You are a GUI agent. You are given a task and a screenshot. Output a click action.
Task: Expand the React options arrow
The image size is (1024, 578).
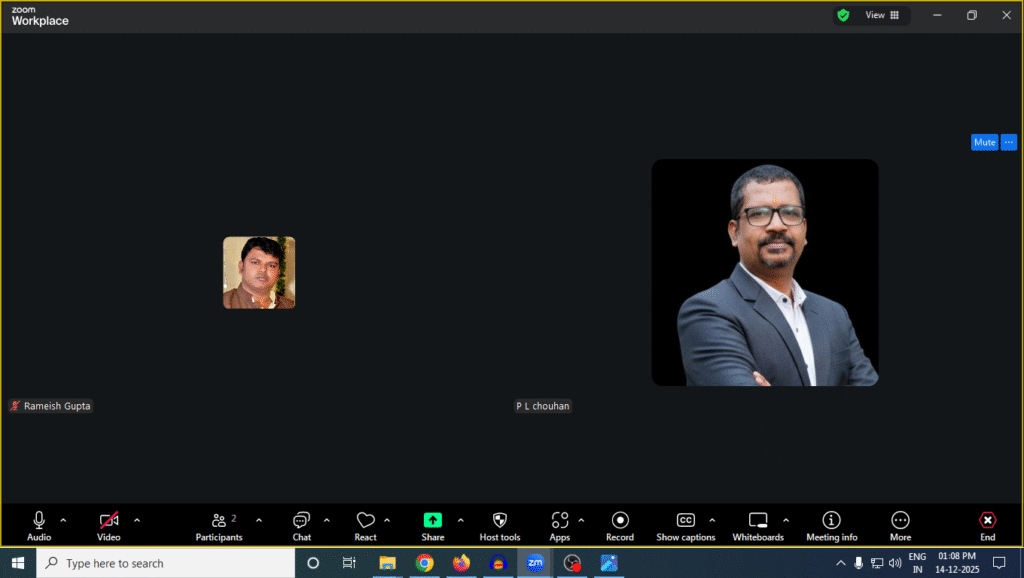387,520
